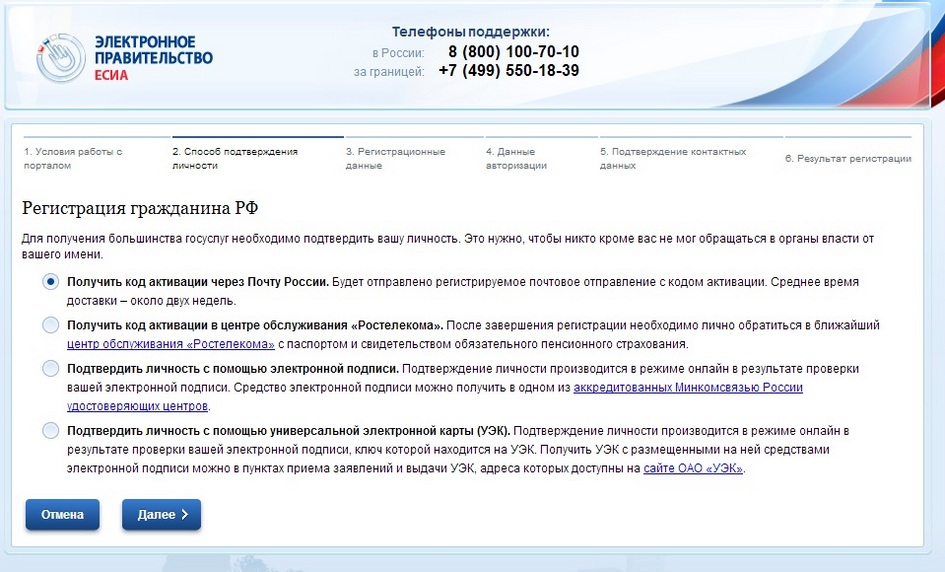Click the heading Регистрация гражданина РФ
This screenshot has height=572, width=945.
coord(140,208)
